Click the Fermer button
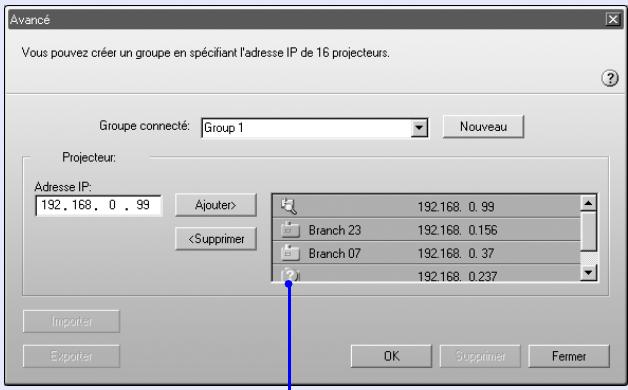 tap(569, 356)
